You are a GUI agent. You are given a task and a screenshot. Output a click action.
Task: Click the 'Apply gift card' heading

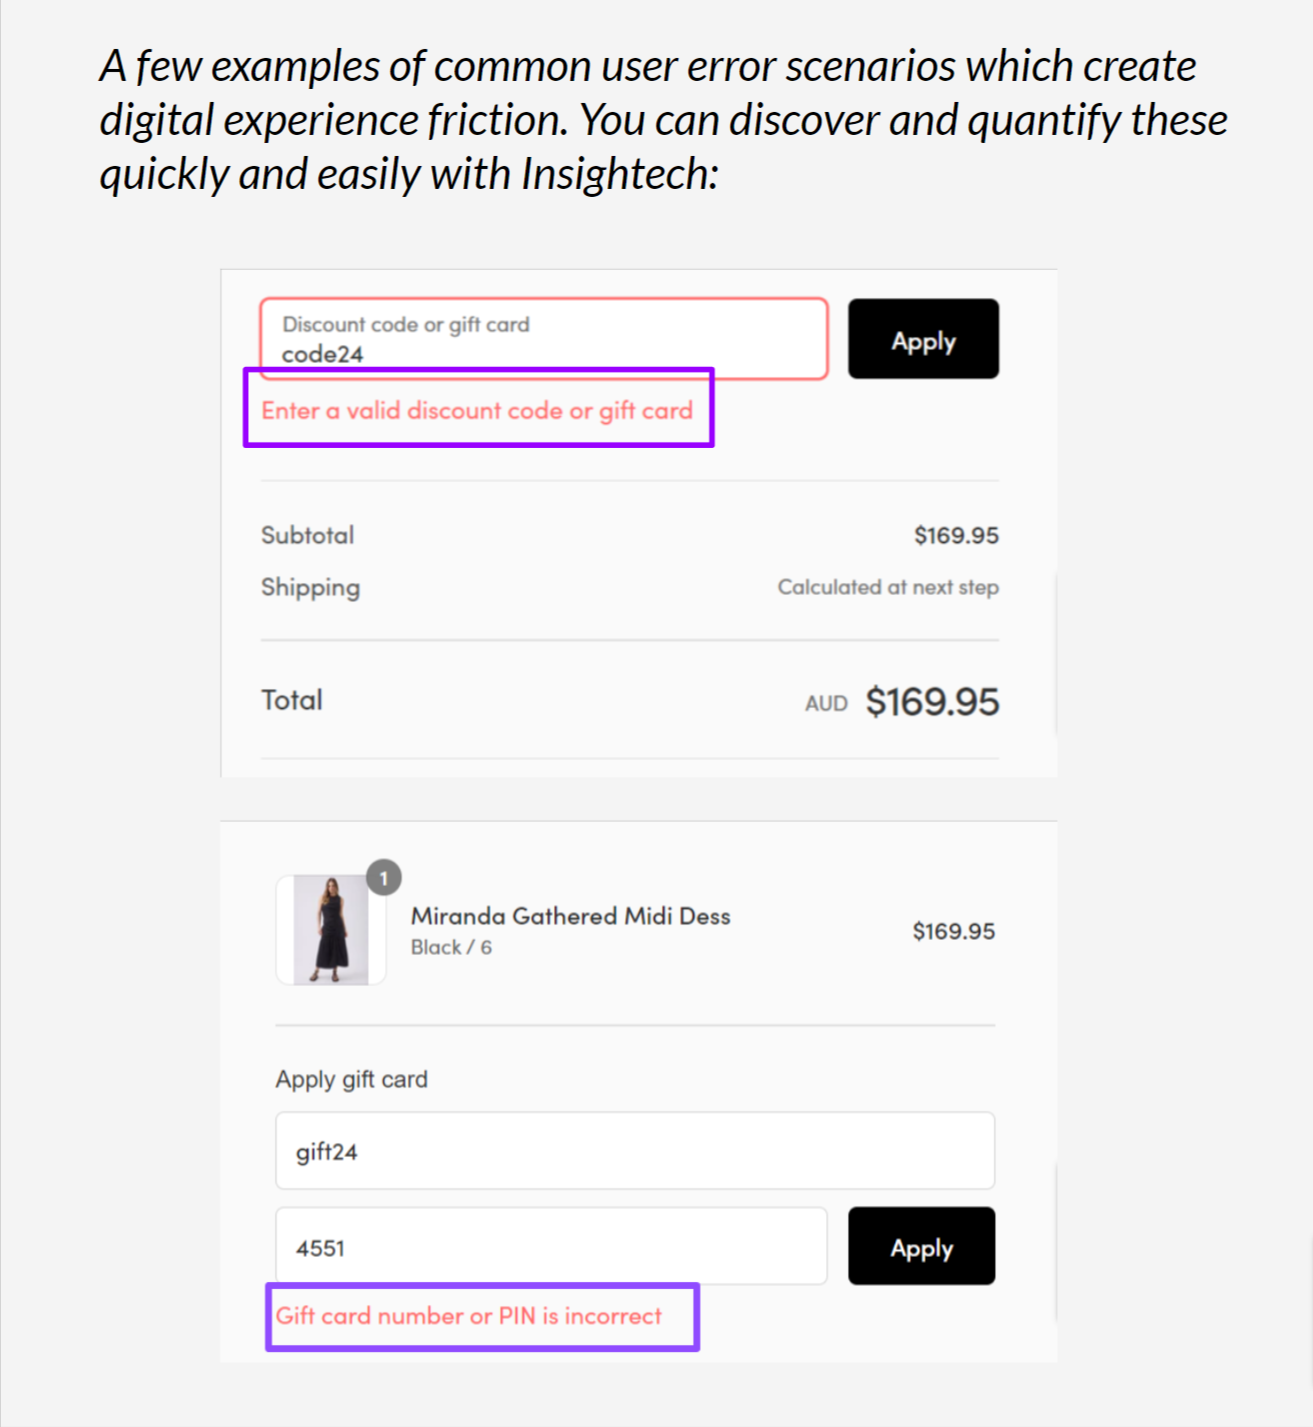(351, 1079)
